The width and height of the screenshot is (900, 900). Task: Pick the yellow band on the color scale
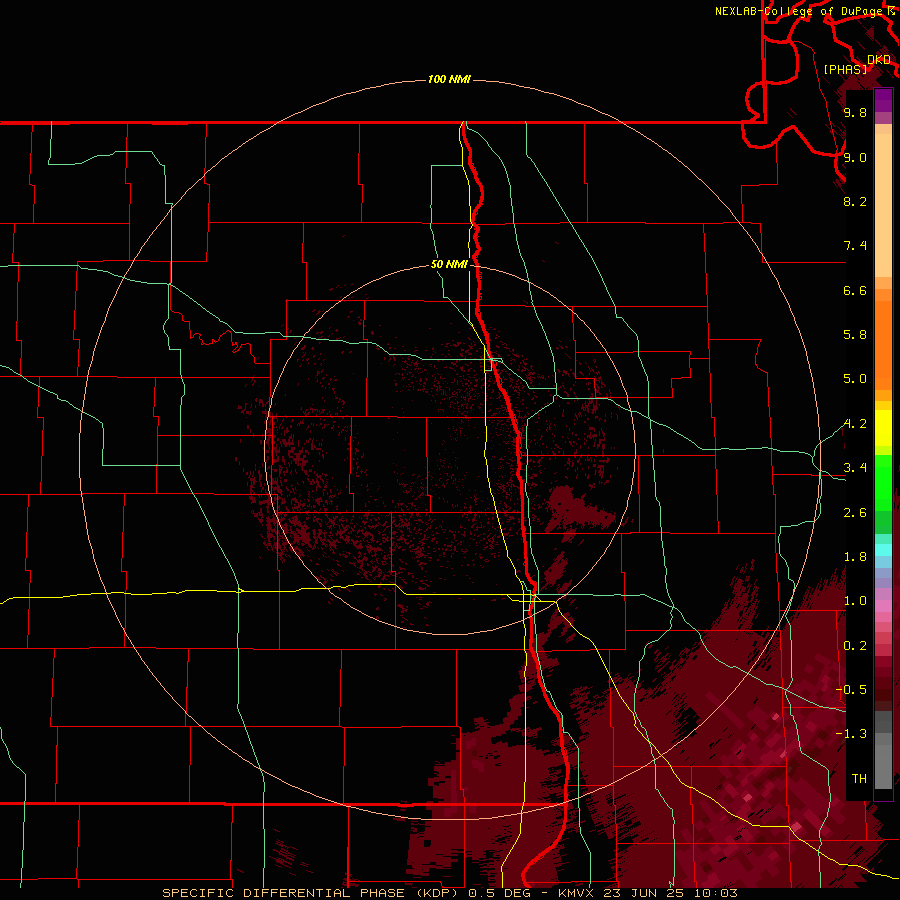(x=883, y=428)
